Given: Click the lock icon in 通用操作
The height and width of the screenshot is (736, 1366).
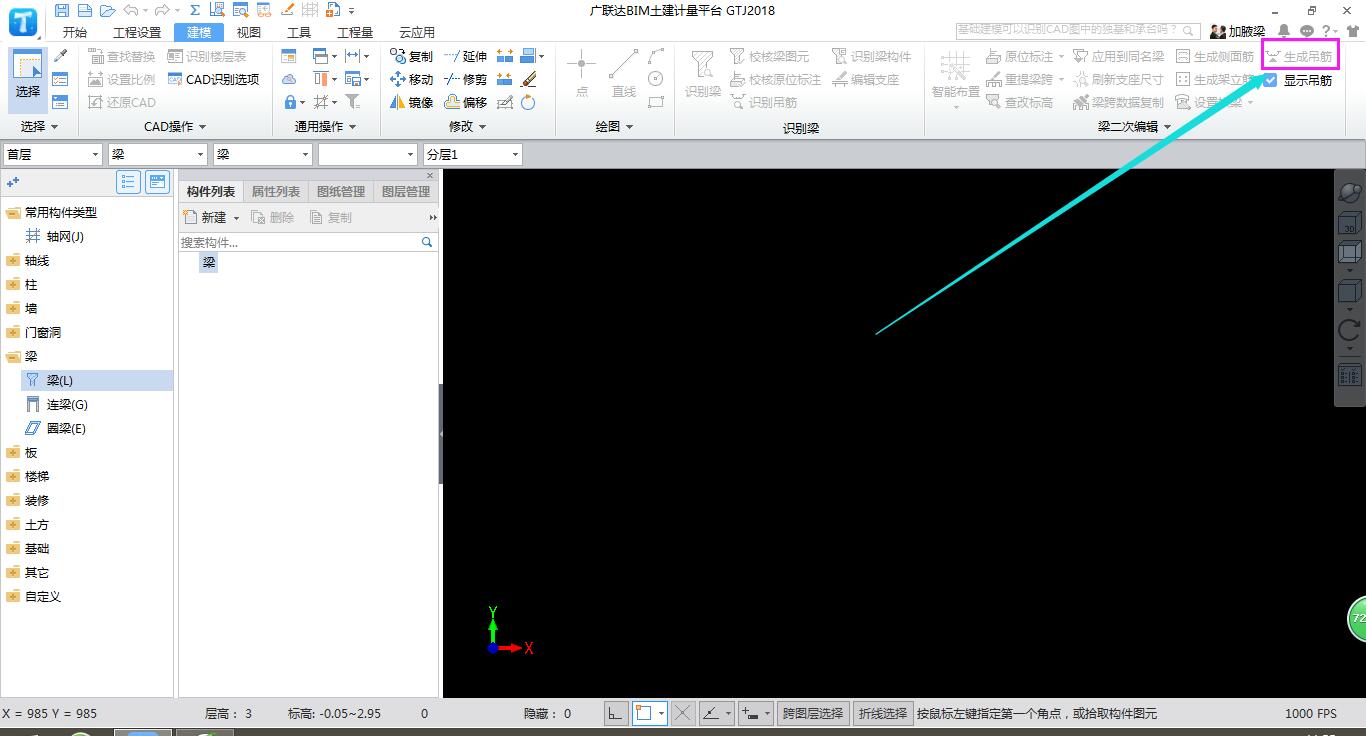Looking at the screenshot, I should (289, 102).
